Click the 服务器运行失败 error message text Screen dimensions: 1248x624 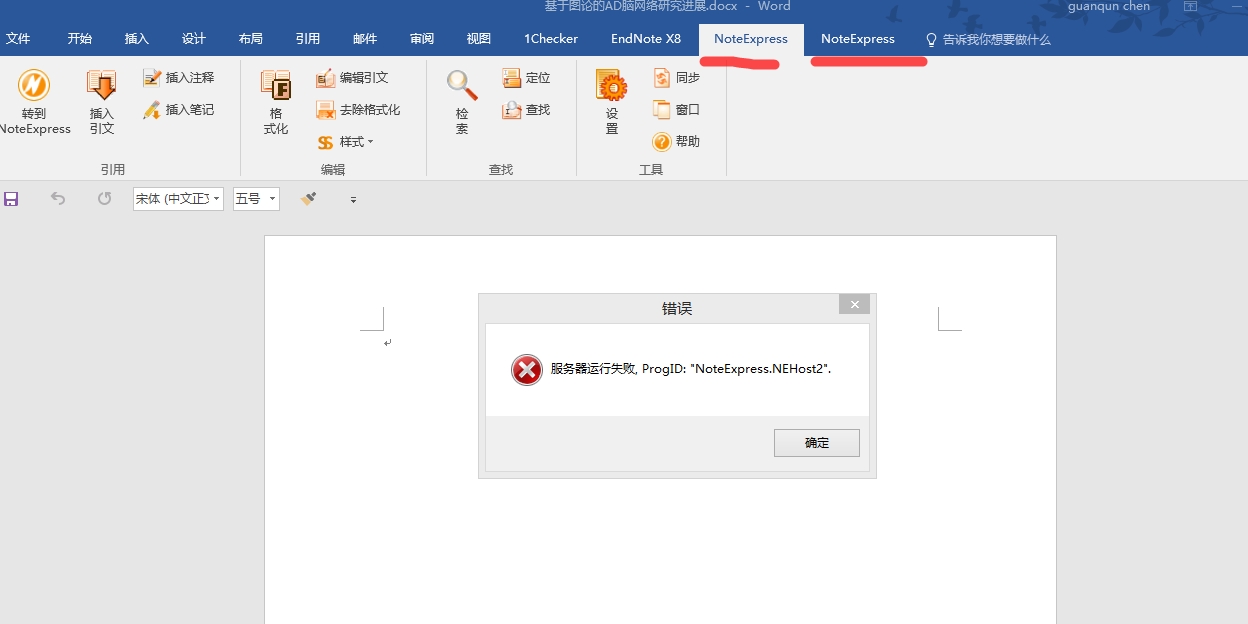pyautogui.click(x=691, y=369)
